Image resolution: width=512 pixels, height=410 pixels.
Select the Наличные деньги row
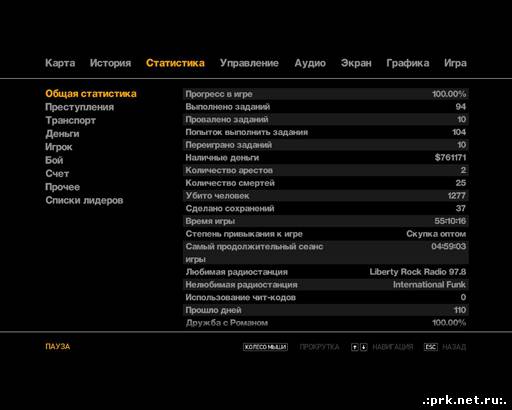tap(326, 157)
